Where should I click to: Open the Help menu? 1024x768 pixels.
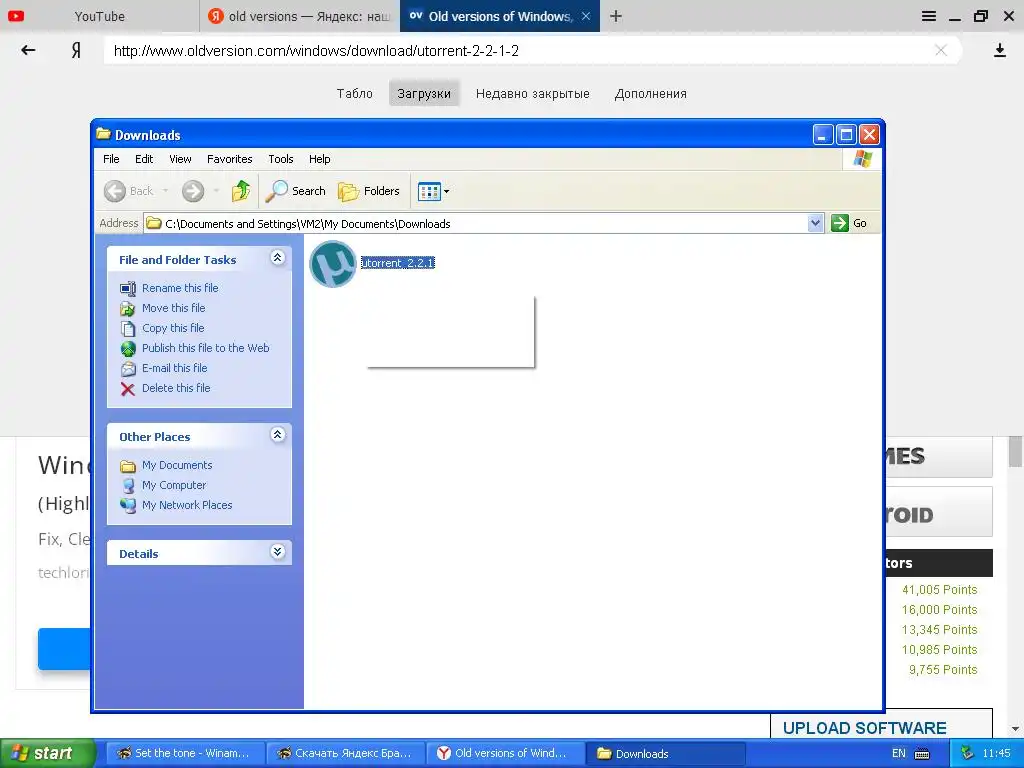(x=319, y=159)
